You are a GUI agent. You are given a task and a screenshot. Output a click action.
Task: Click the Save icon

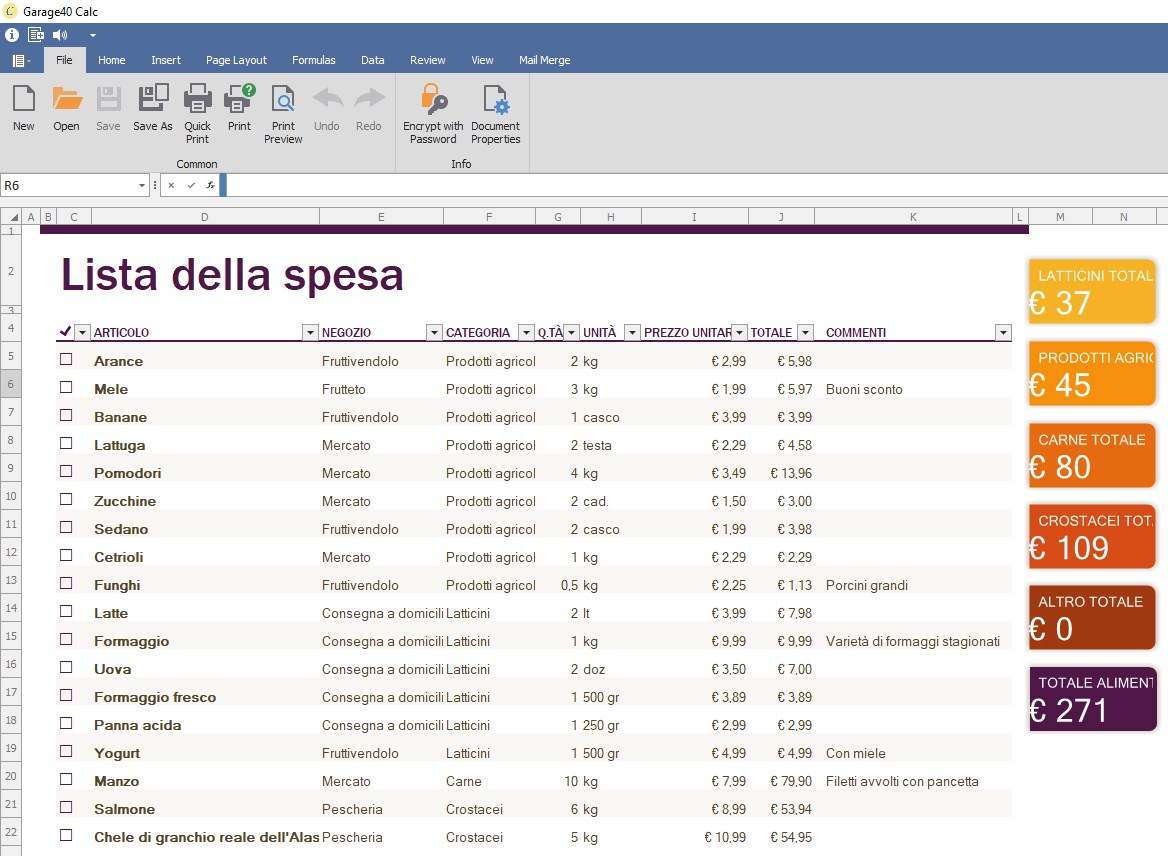click(x=108, y=109)
